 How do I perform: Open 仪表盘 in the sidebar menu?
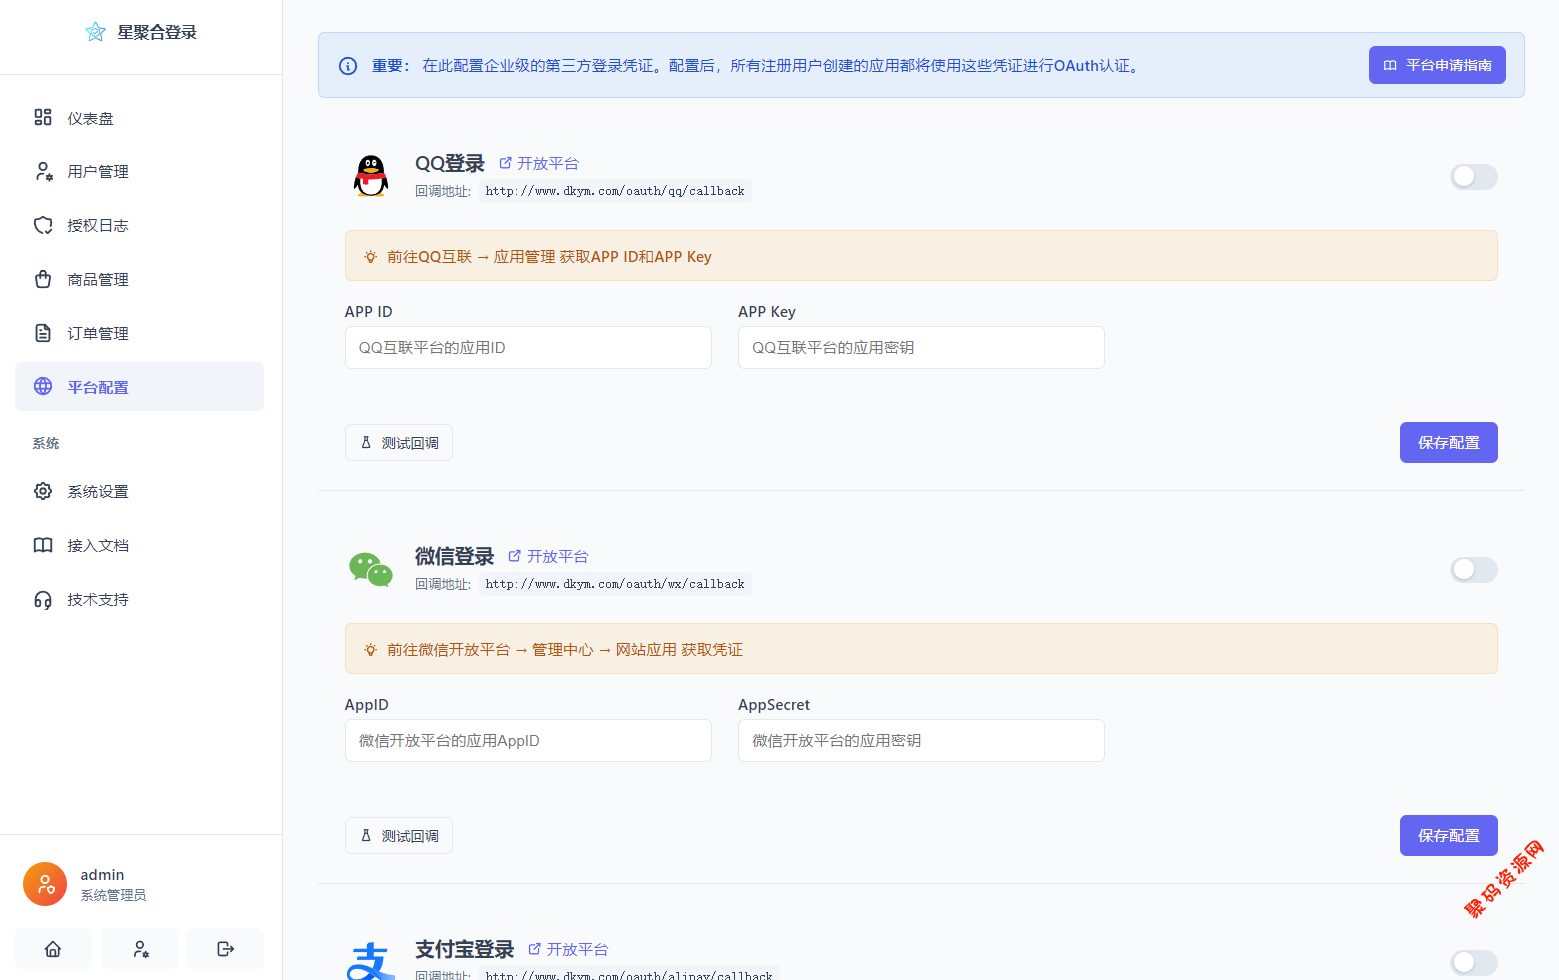(90, 118)
